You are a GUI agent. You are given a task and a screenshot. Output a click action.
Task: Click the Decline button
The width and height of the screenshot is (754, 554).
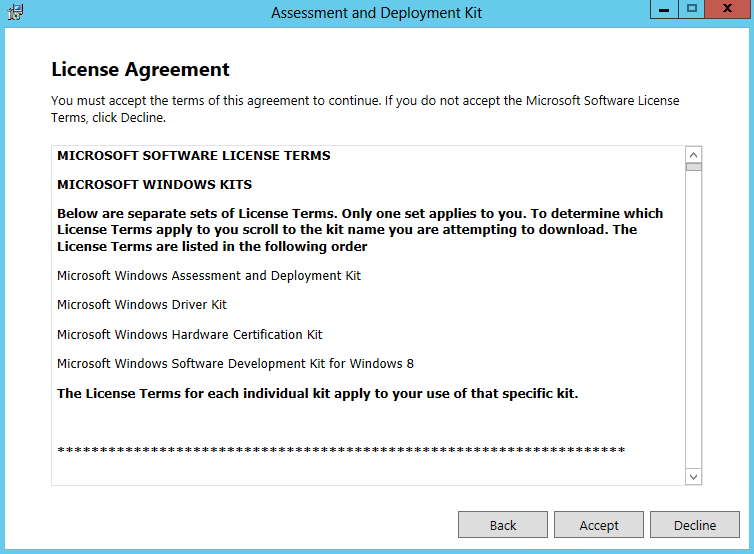pos(695,525)
